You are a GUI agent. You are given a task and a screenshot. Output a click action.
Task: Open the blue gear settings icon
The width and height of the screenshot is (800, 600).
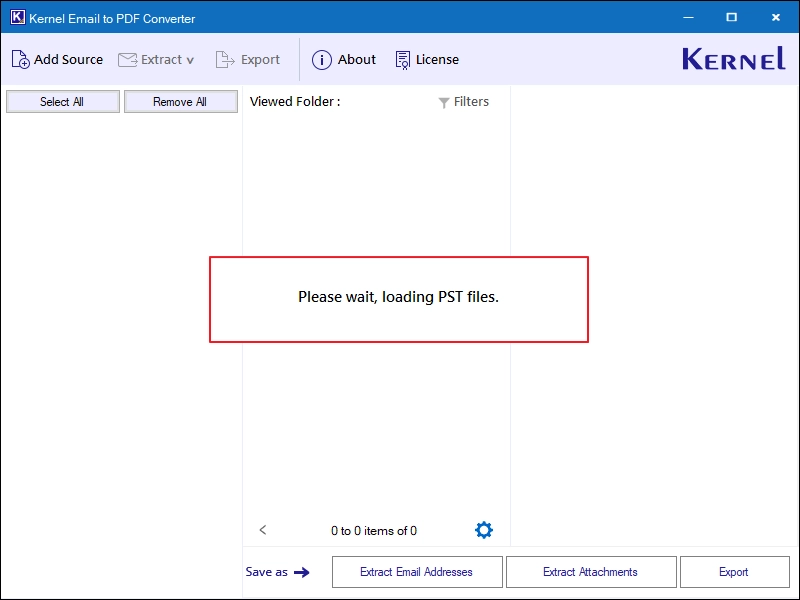pos(484,530)
